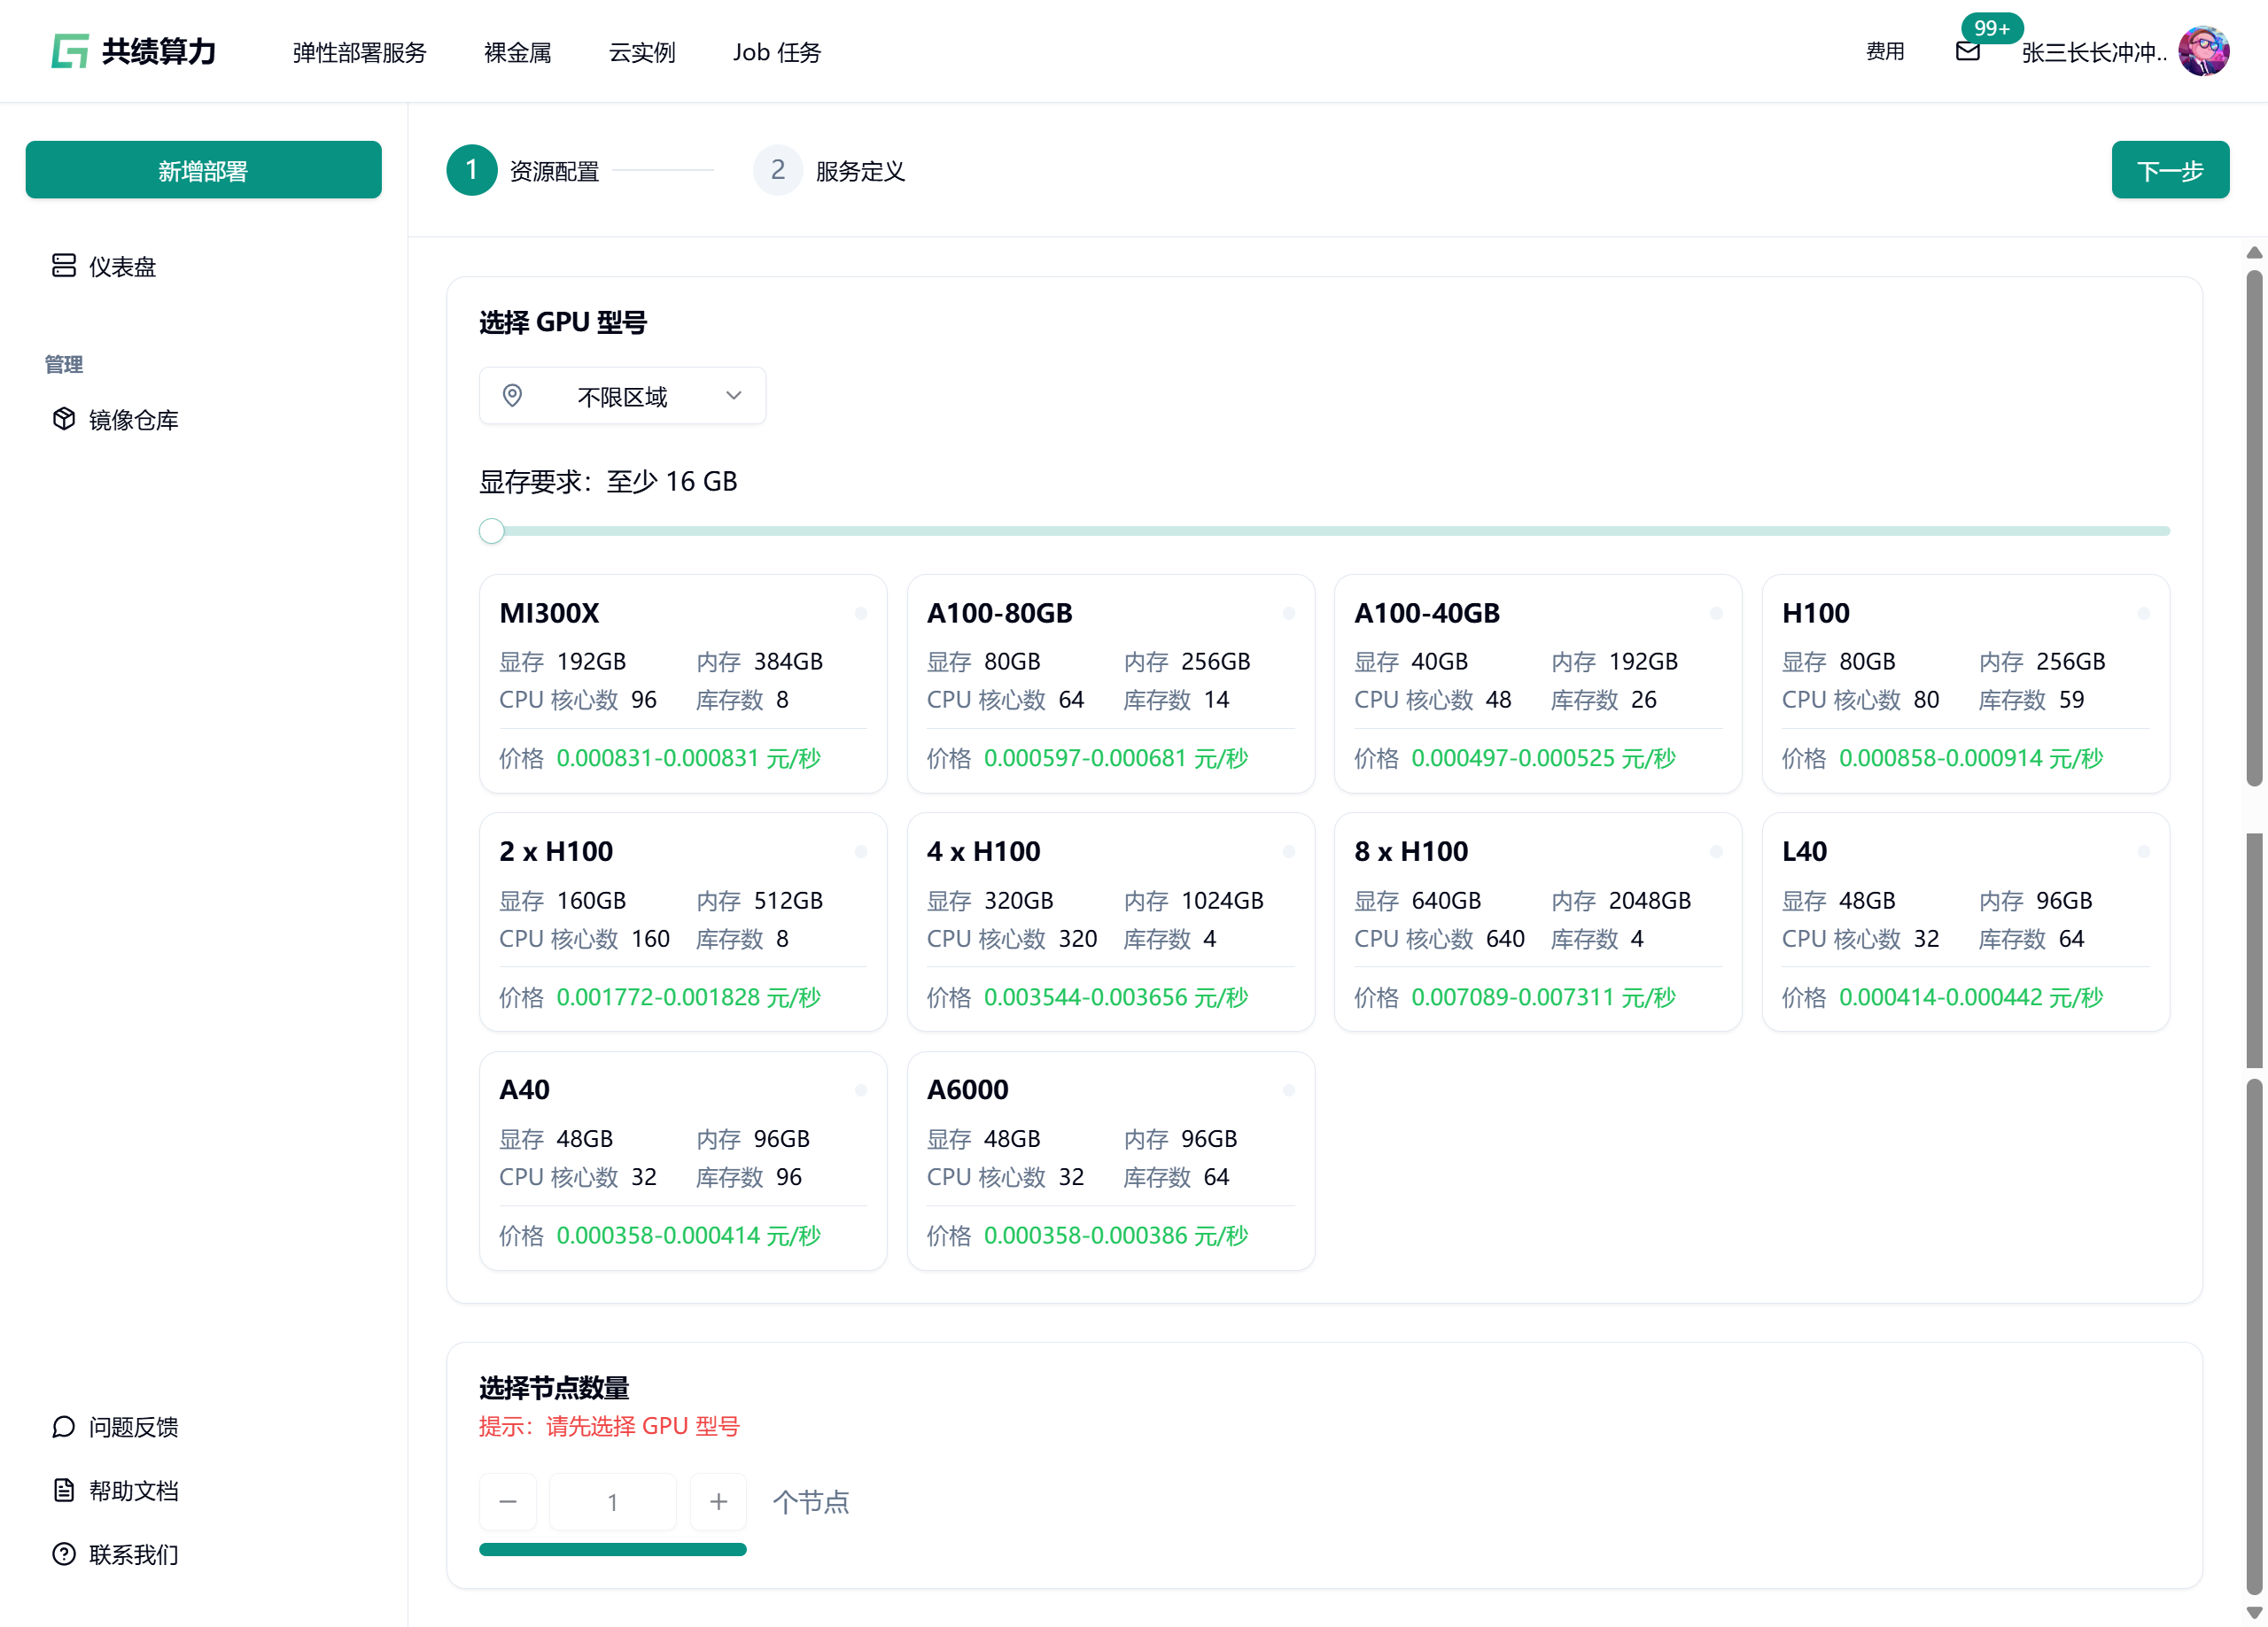This screenshot has width=2268, height=1627.
Task: Select the 4 x H100 radio dot
Action: coord(1288,852)
